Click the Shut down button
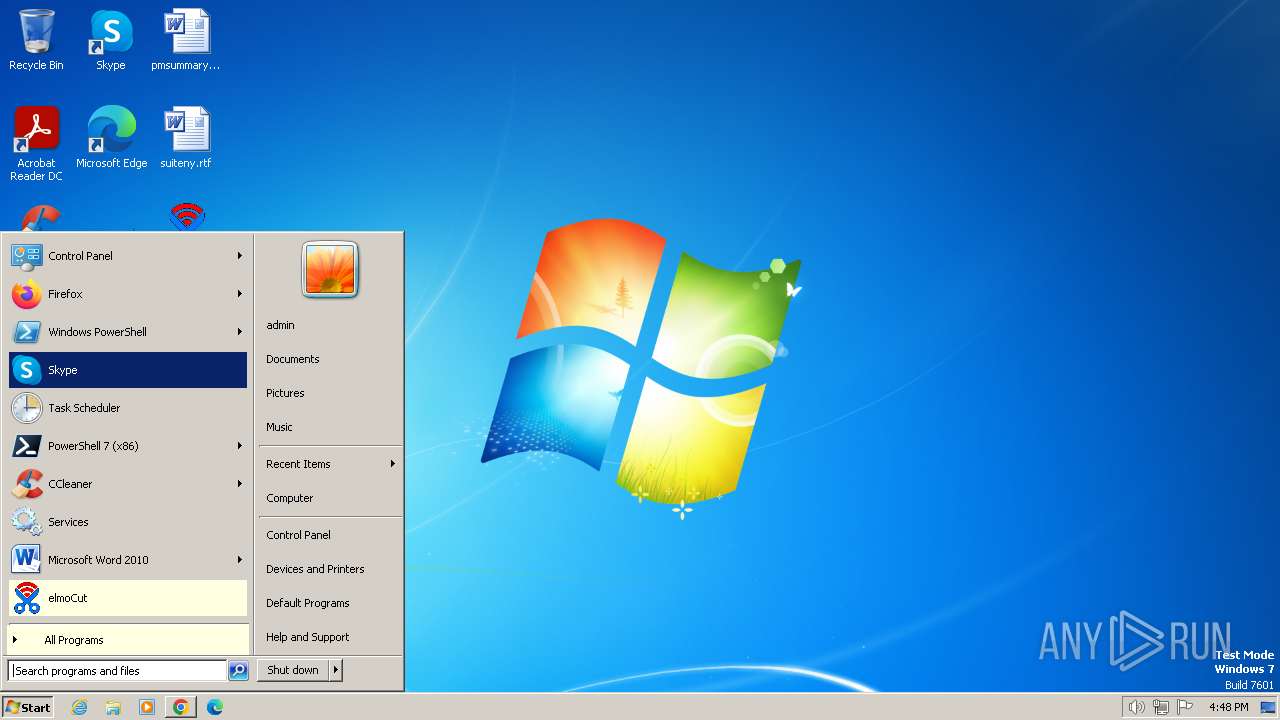The image size is (1280, 720). coord(293,670)
